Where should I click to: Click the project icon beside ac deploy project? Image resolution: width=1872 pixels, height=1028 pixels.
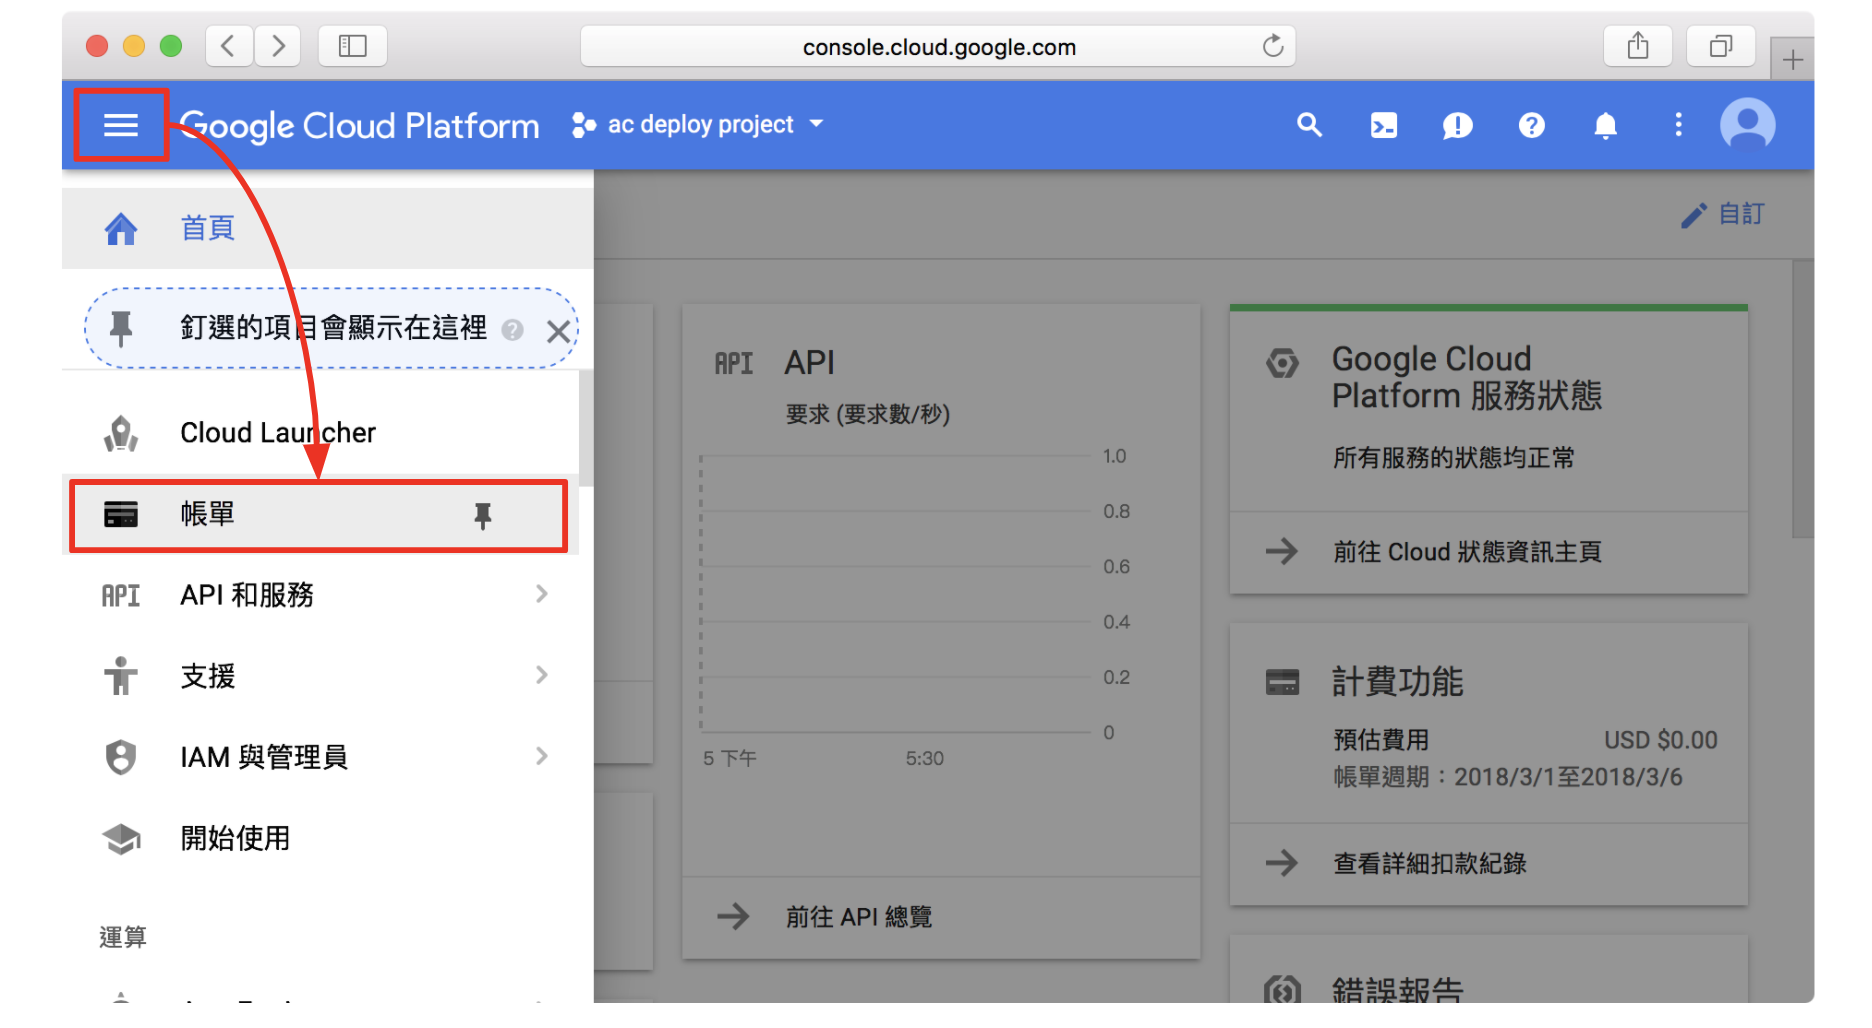point(584,125)
